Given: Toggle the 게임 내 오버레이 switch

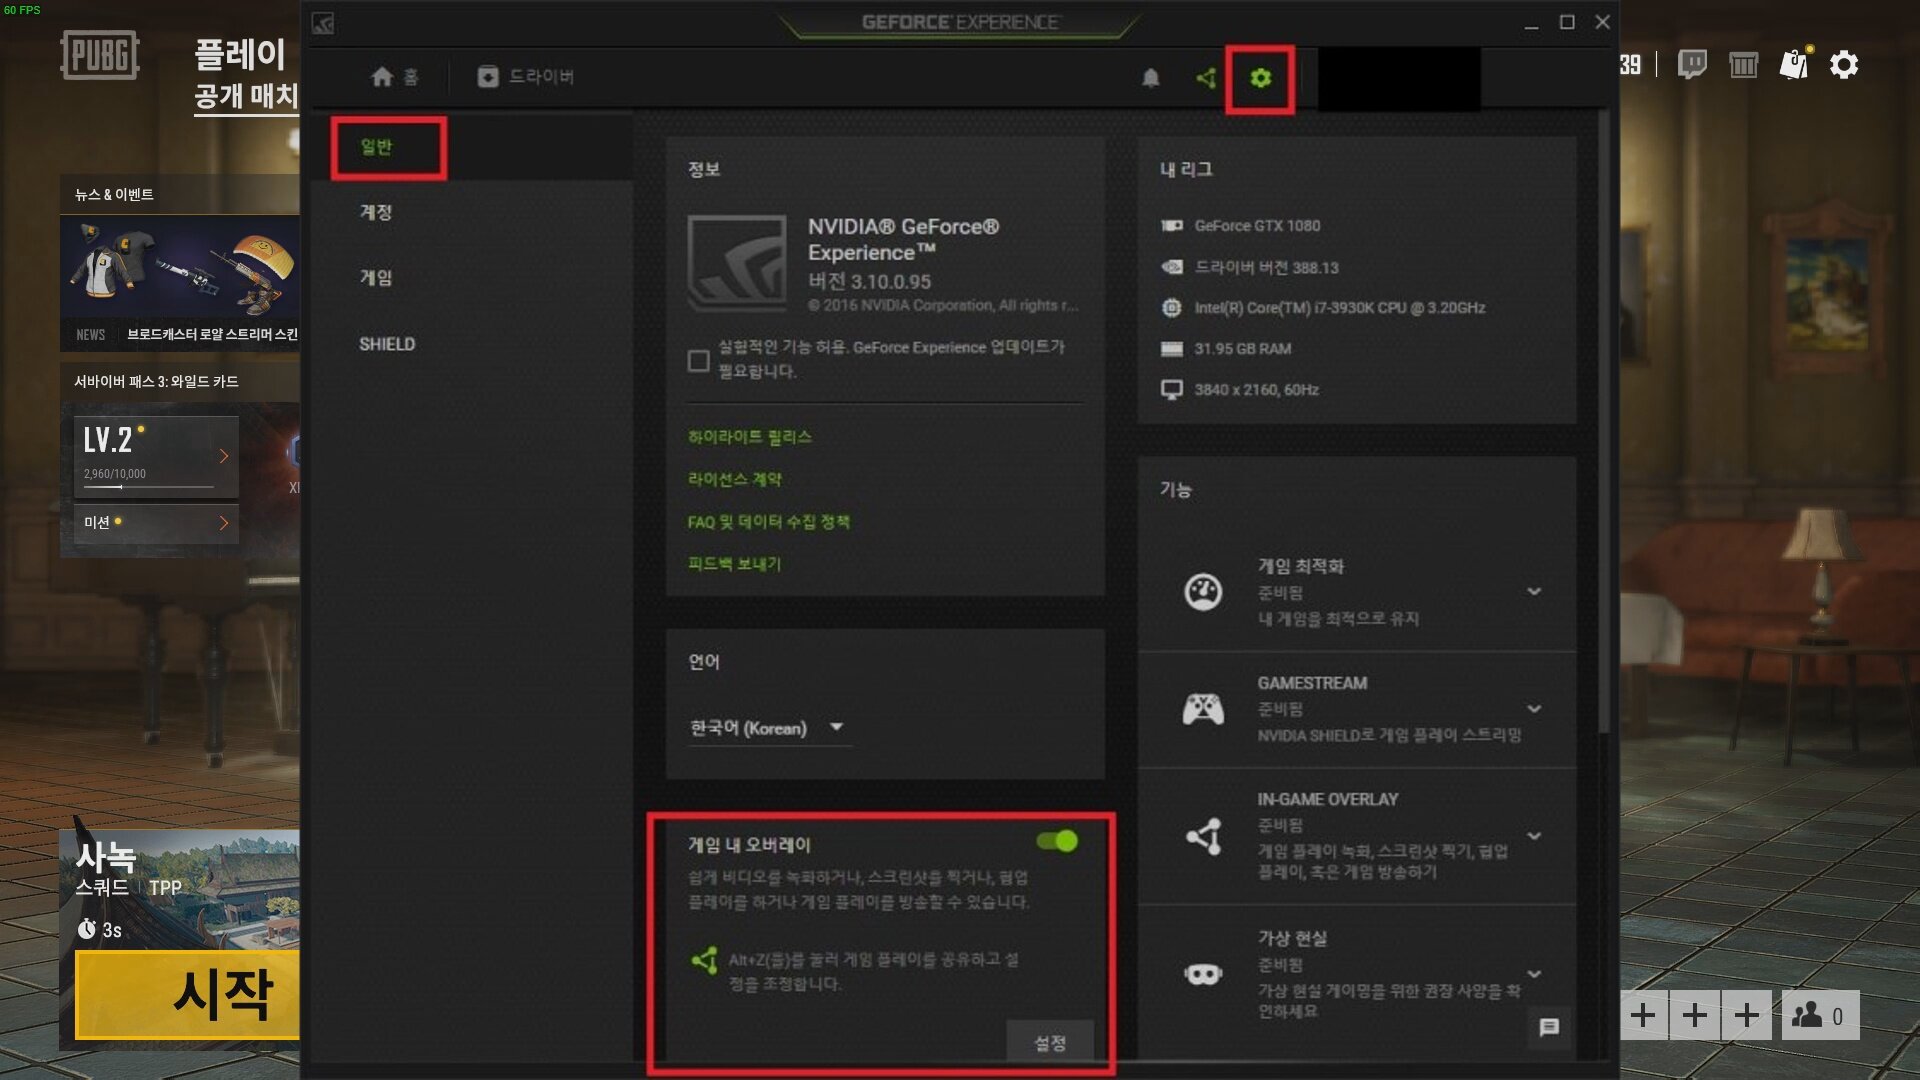Looking at the screenshot, I should coord(1057,841).
